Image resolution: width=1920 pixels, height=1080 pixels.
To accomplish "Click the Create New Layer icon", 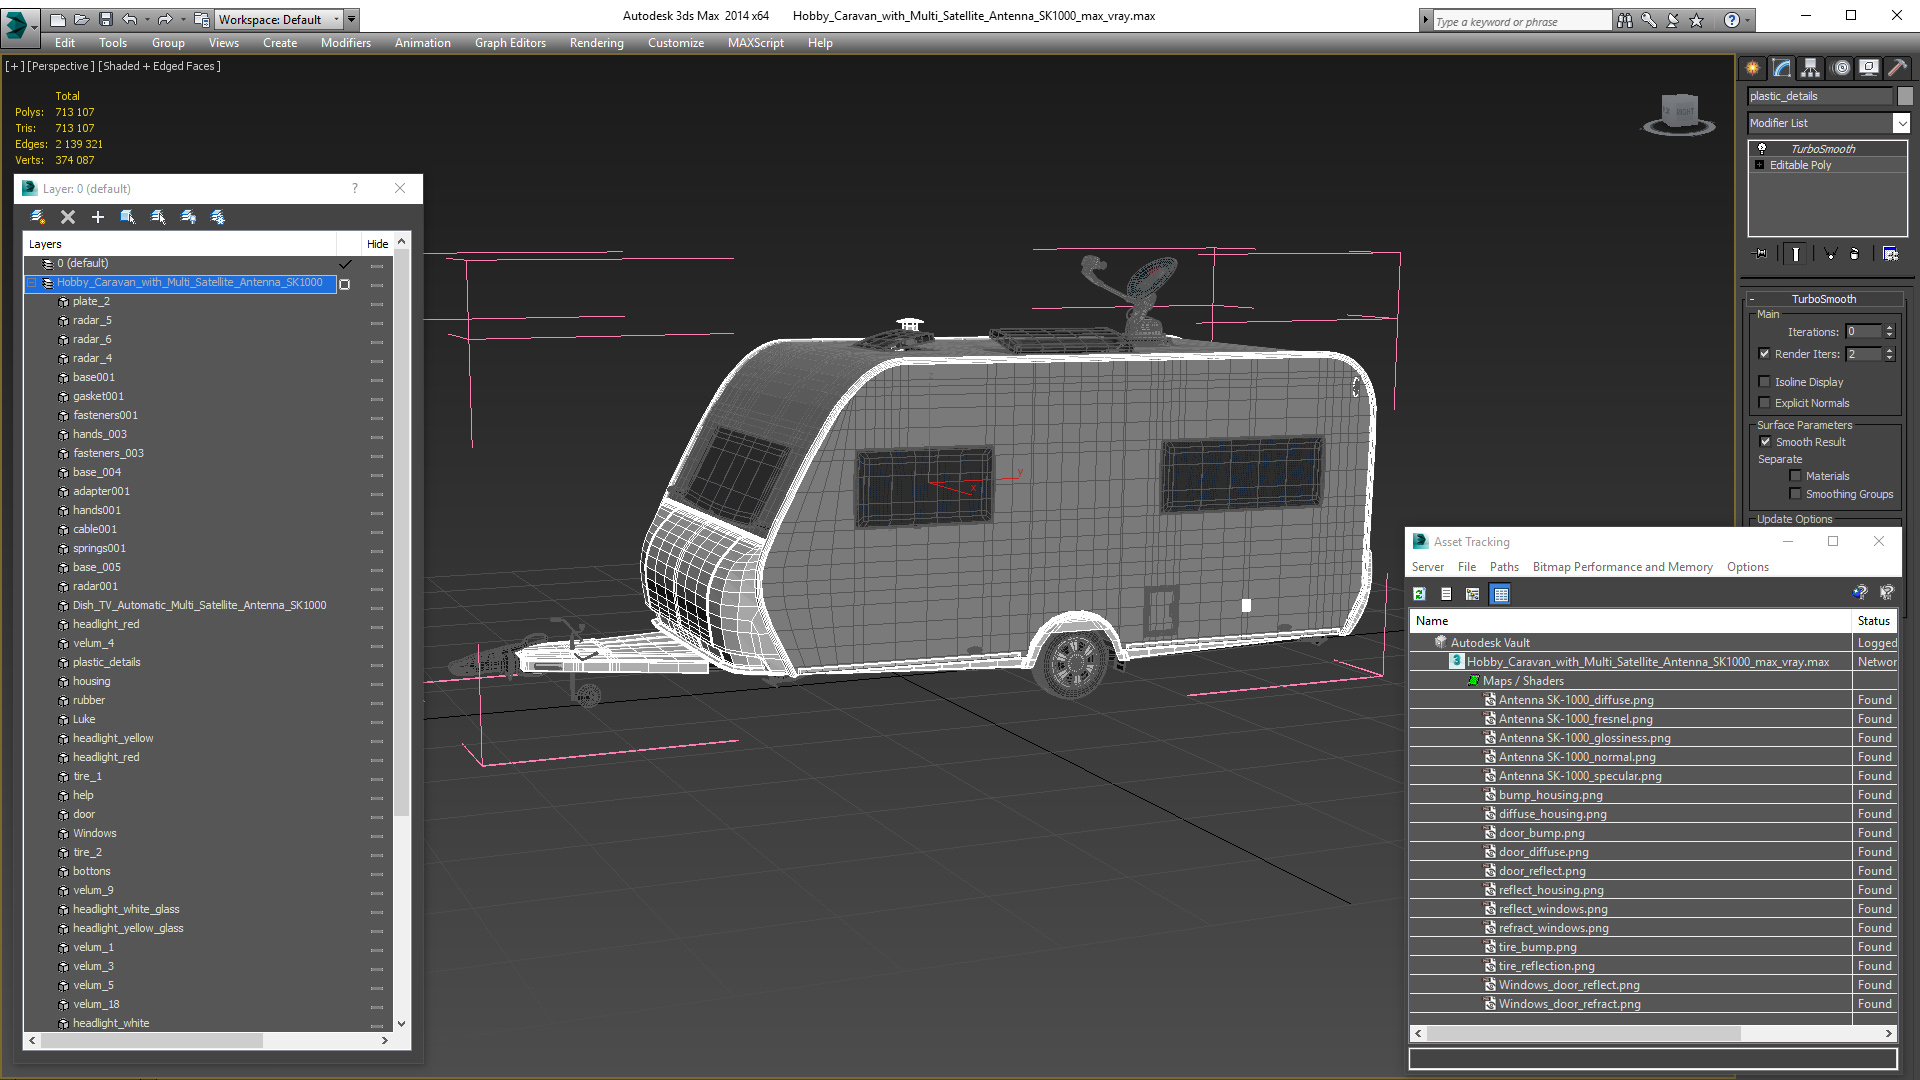I will 38,217.
